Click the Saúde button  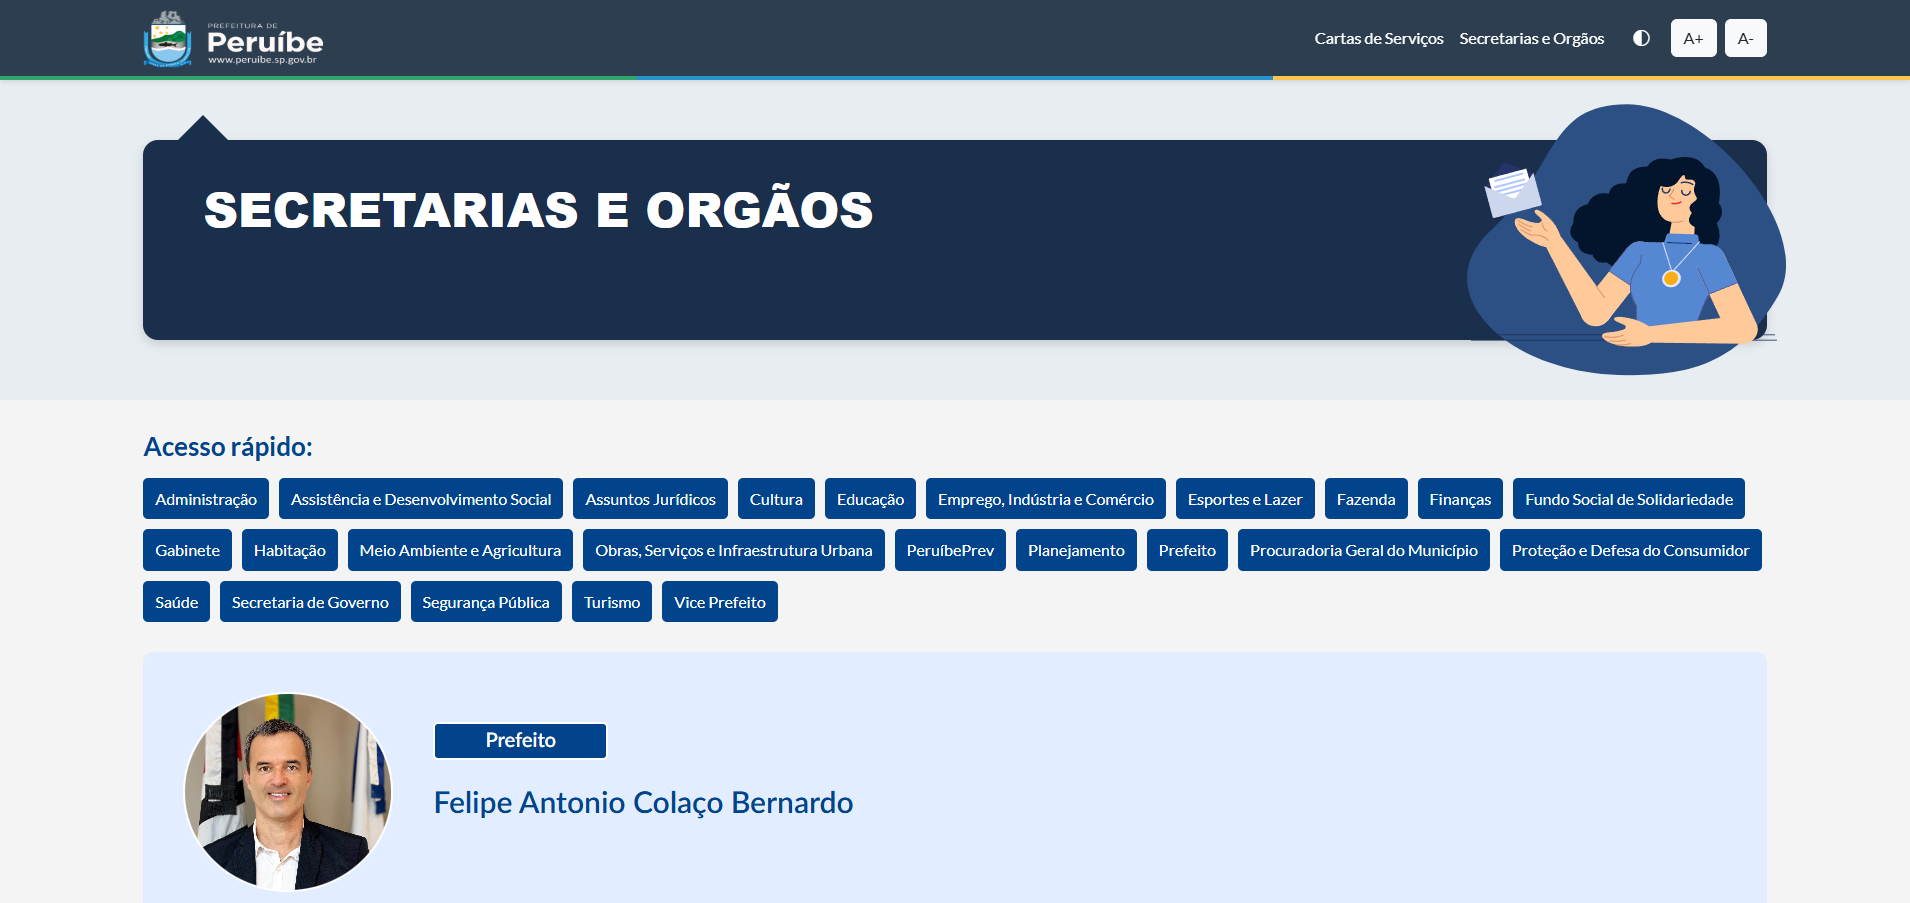click(x=176, y=602)
